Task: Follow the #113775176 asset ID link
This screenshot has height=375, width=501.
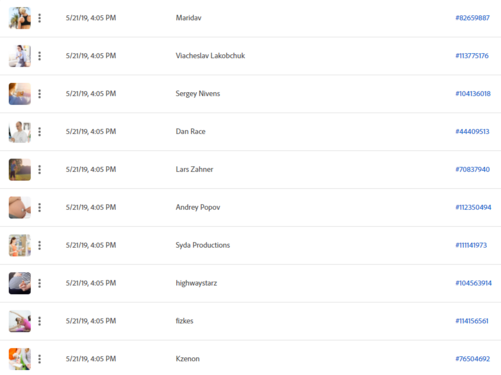Action: (472, 56)
